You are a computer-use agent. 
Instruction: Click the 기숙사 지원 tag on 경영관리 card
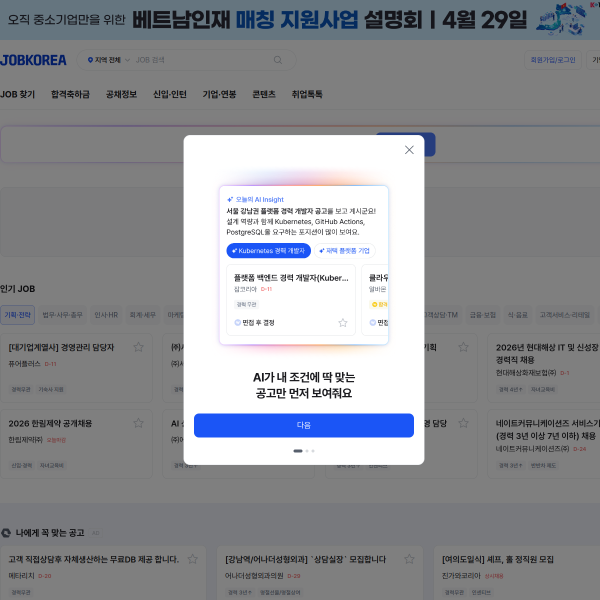(51, 389)
